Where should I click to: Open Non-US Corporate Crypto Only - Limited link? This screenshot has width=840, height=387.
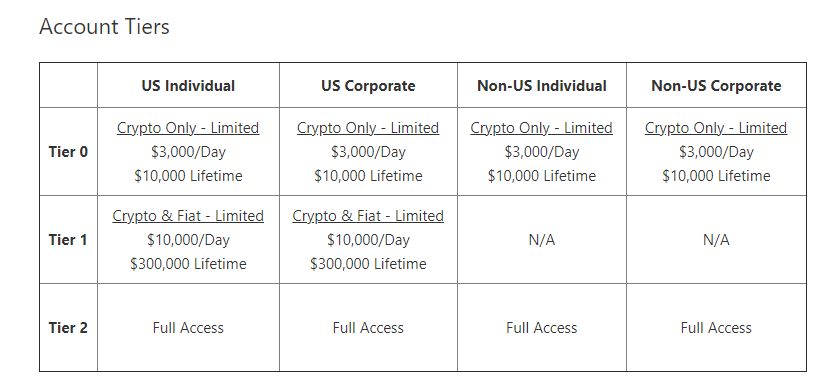click(x=716, y=128)
